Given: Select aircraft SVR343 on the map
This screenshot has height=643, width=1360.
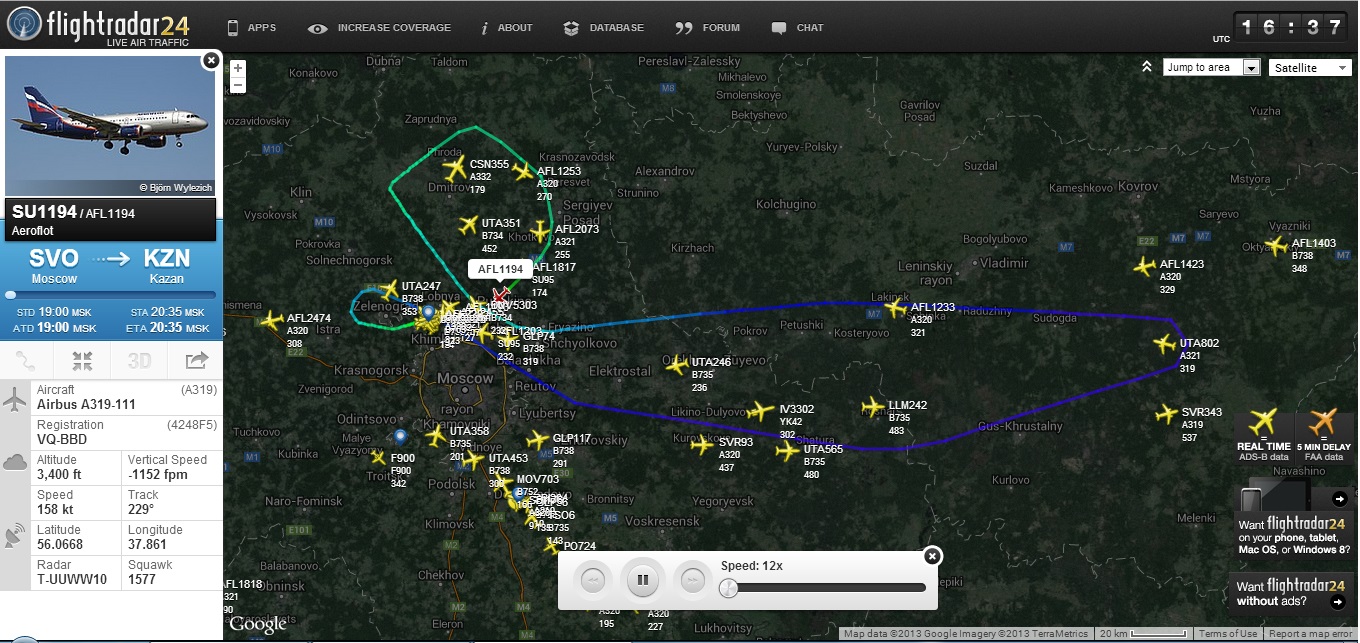Looking at the screenshot, I should pyautogui.click(x=1167, y=413).
